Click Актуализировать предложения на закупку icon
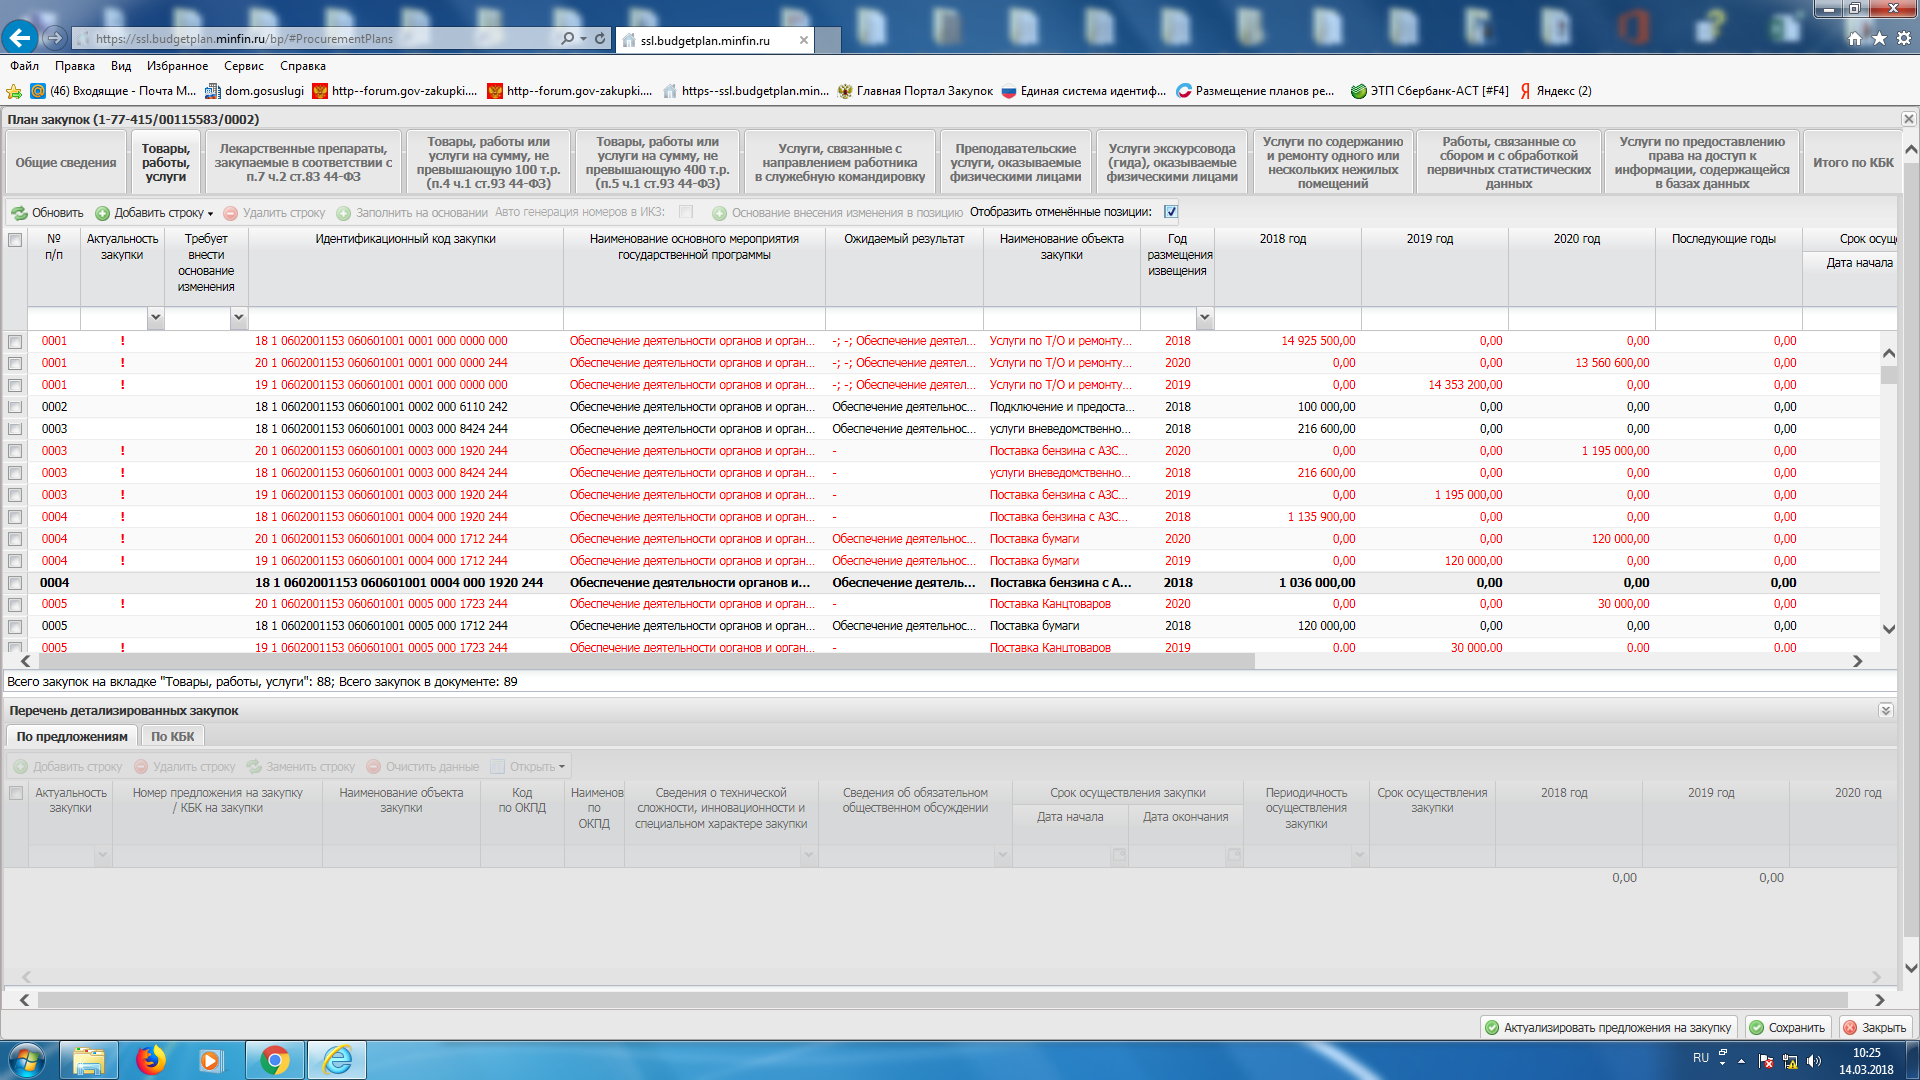Screen dimensions: 1920x1080 pyautogui.click(x=1492, y=1028)
